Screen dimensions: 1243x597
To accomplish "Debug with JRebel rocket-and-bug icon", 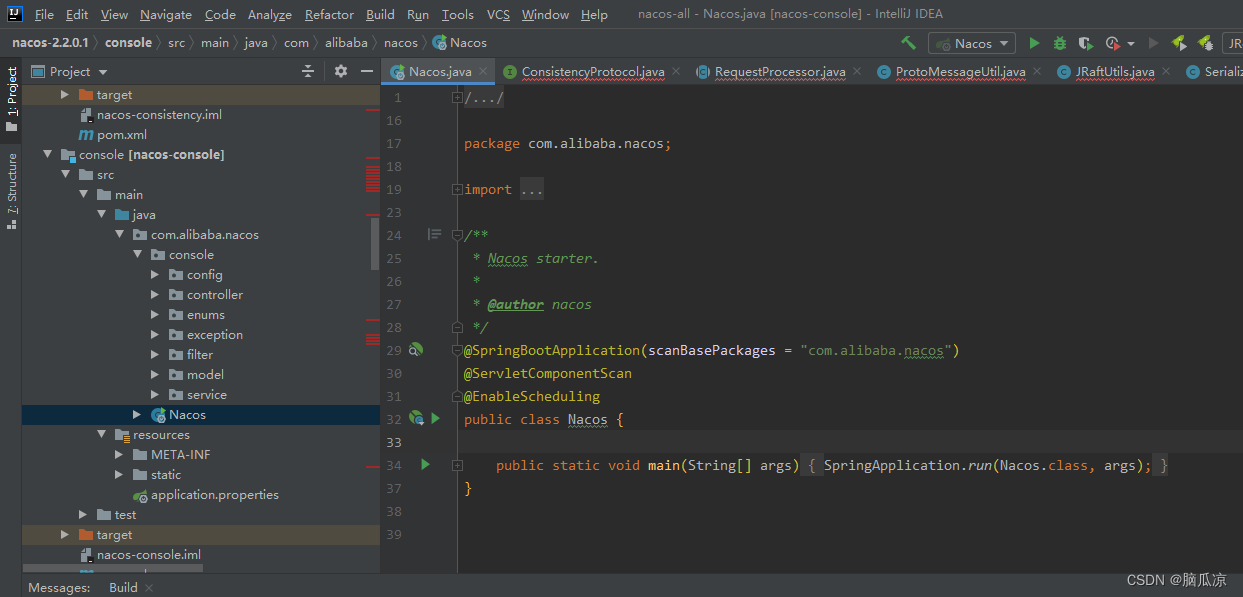I will point(1206,43).
